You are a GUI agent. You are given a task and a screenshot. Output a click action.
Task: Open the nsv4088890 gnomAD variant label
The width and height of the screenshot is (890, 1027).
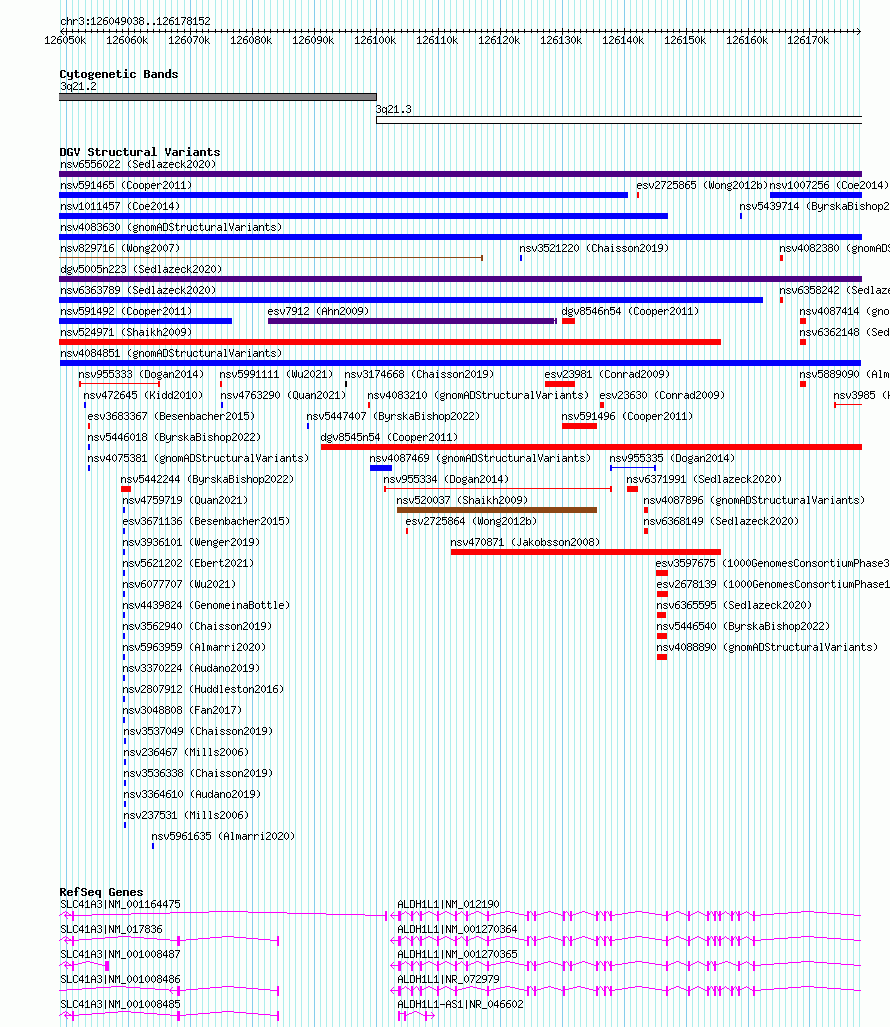[x=768, y=646]
